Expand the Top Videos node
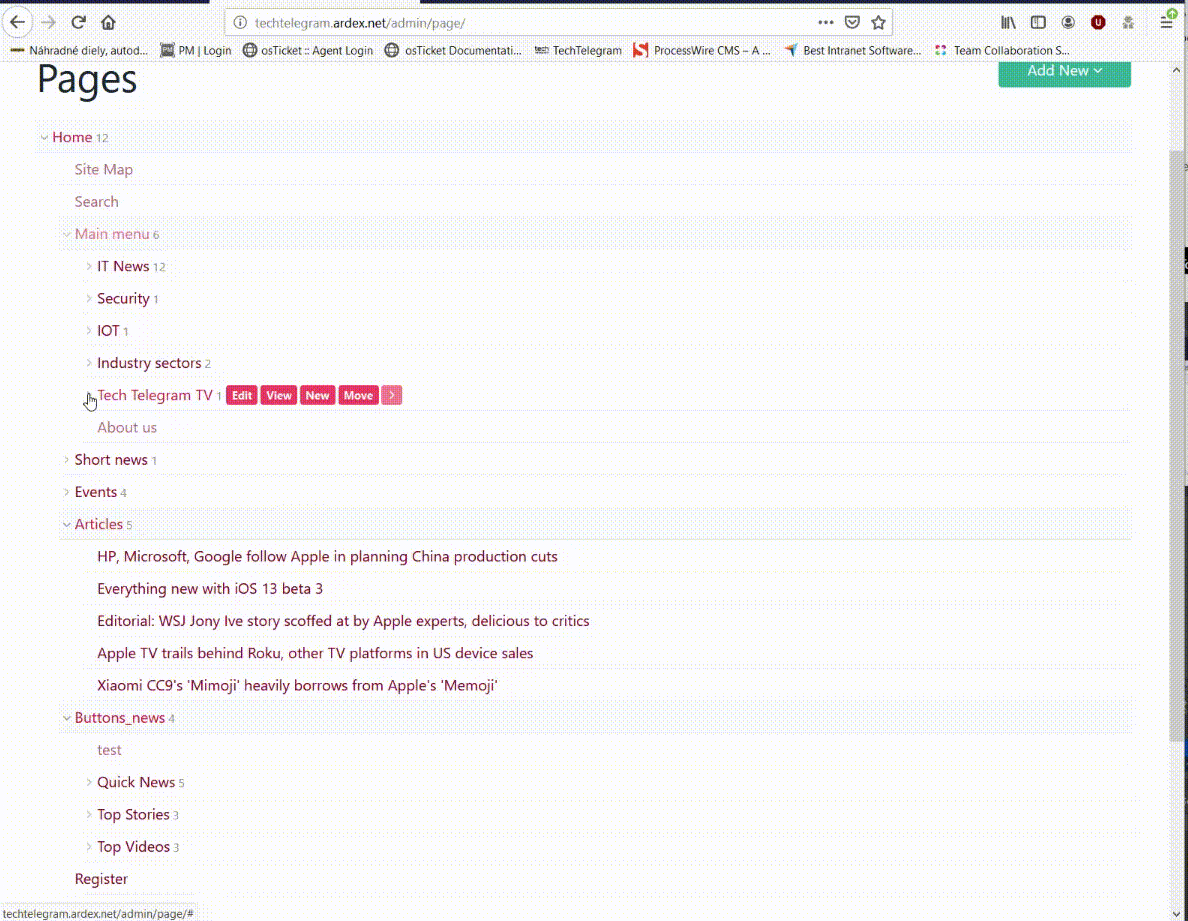 pyautogui.click(x=89, y=847)
